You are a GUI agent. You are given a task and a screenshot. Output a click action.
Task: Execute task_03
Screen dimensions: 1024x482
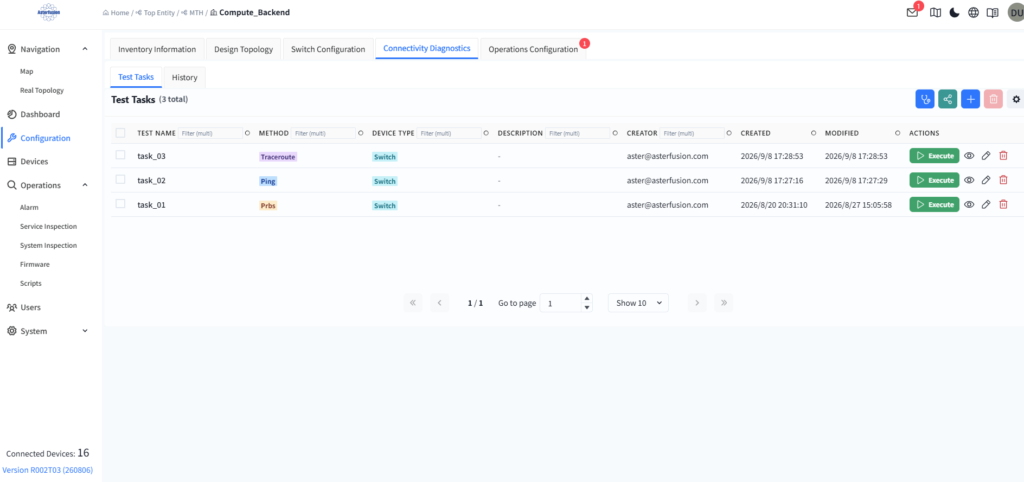pos(934,155)
